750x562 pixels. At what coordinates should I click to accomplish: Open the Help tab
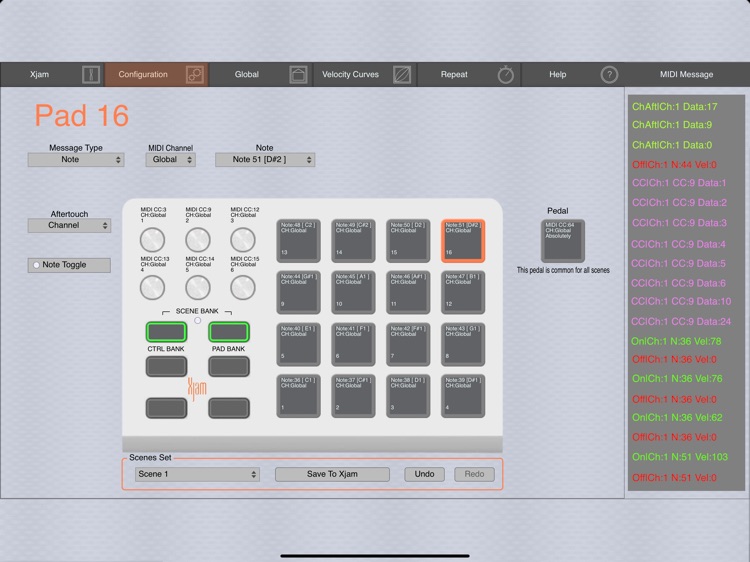click(573, 75)
